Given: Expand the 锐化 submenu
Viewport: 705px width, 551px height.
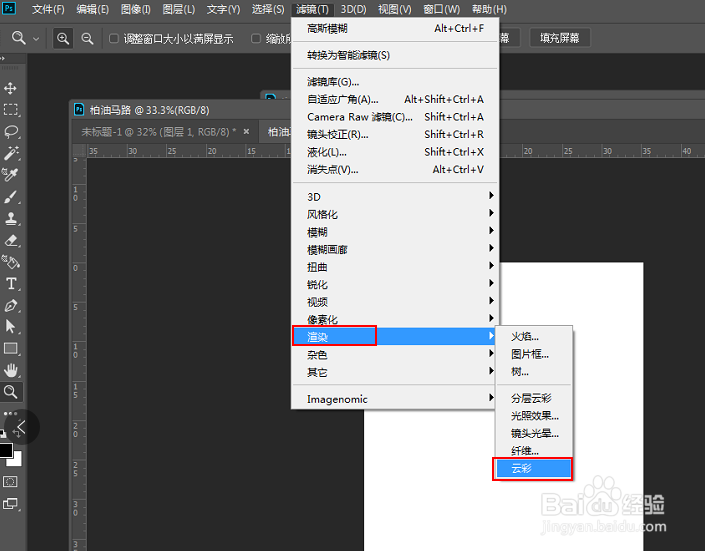Looking at the screenshot, I should (x=395, y=284).
